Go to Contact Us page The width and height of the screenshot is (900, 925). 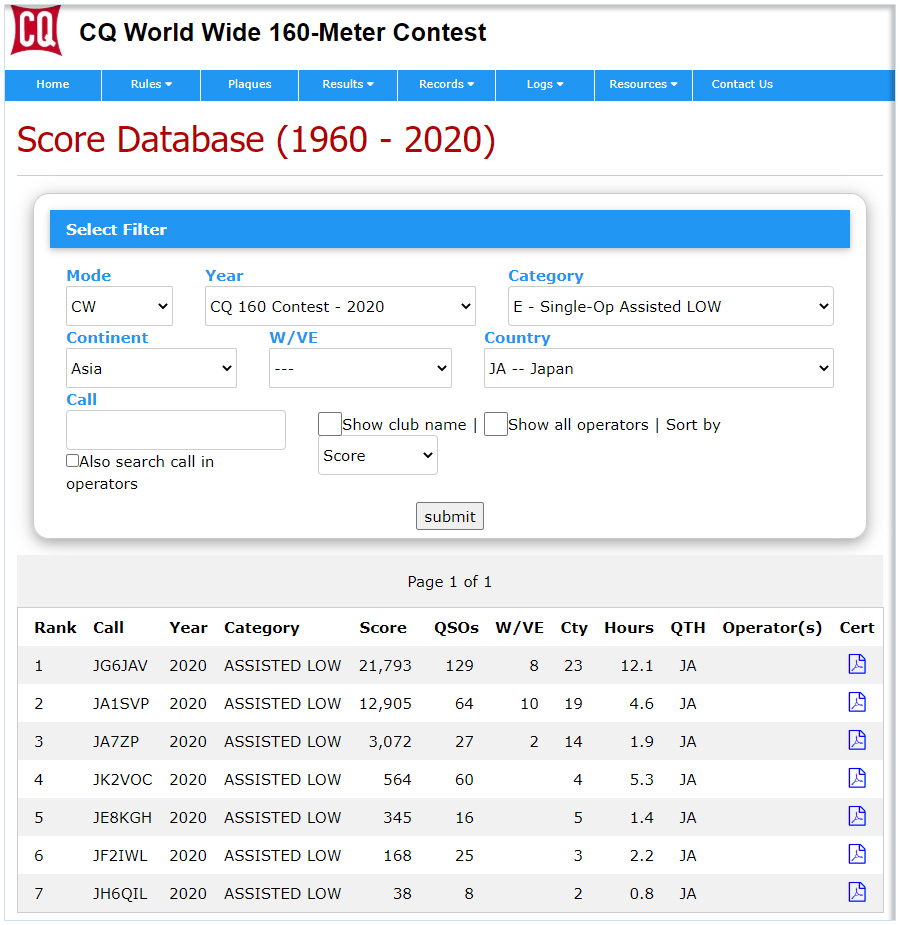pos(742,85)
